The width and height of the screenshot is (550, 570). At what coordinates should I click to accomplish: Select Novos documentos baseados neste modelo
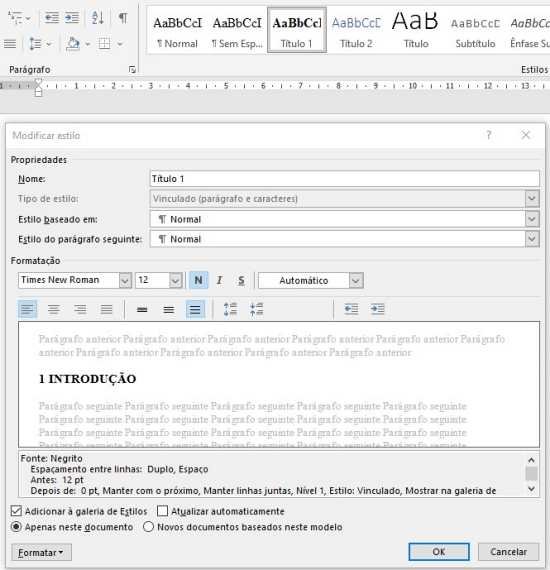[148, 527]
